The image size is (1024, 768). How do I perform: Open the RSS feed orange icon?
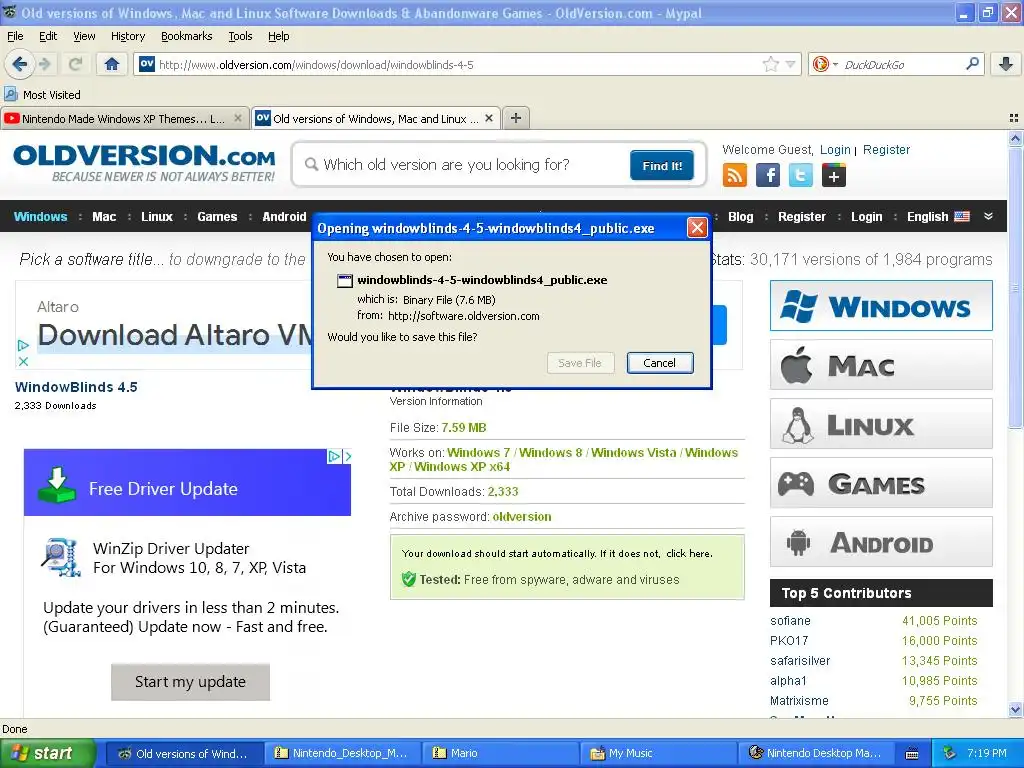(x=735, y=175)
